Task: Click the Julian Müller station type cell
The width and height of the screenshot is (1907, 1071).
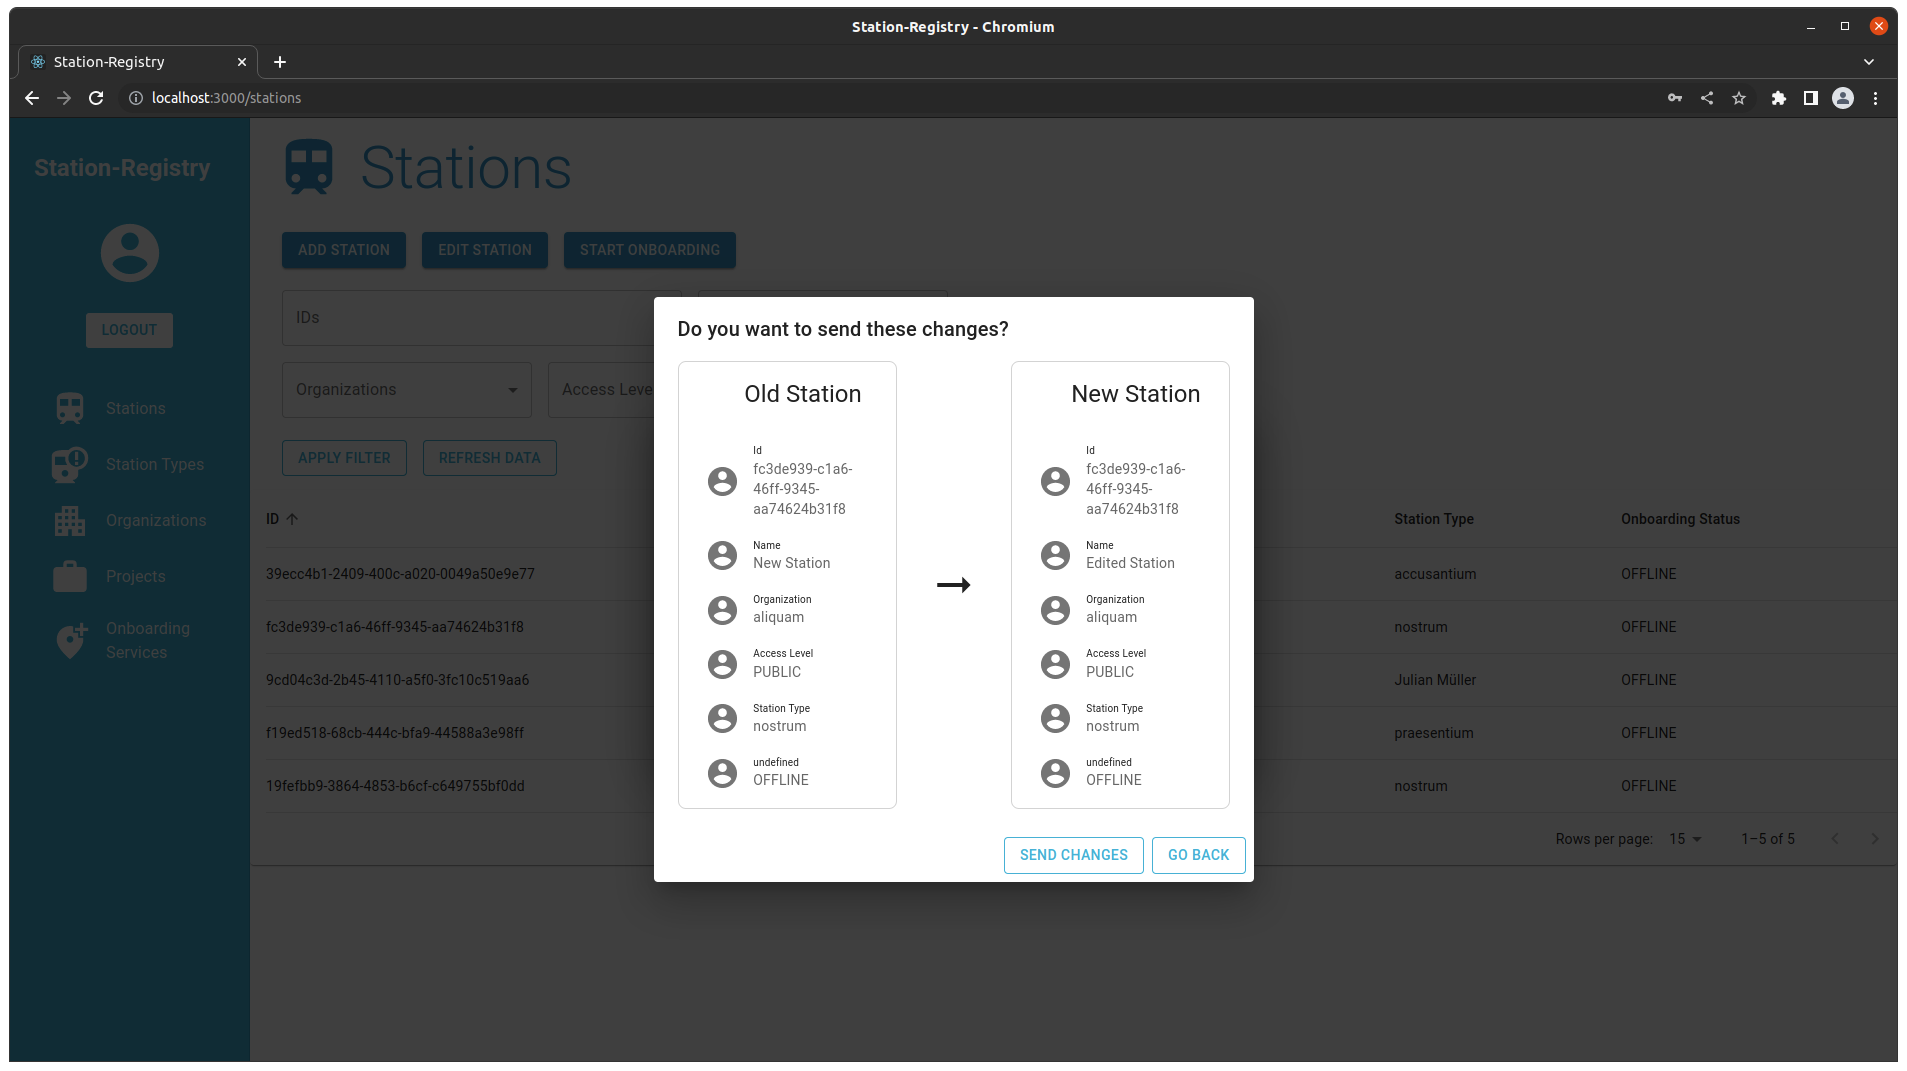Action: click(x=1435, y=680)
